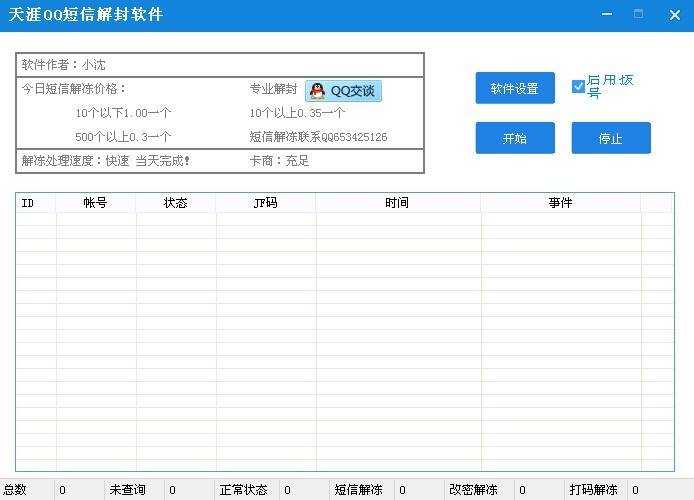Click the 时间 column header

click(x=398, y=203)
